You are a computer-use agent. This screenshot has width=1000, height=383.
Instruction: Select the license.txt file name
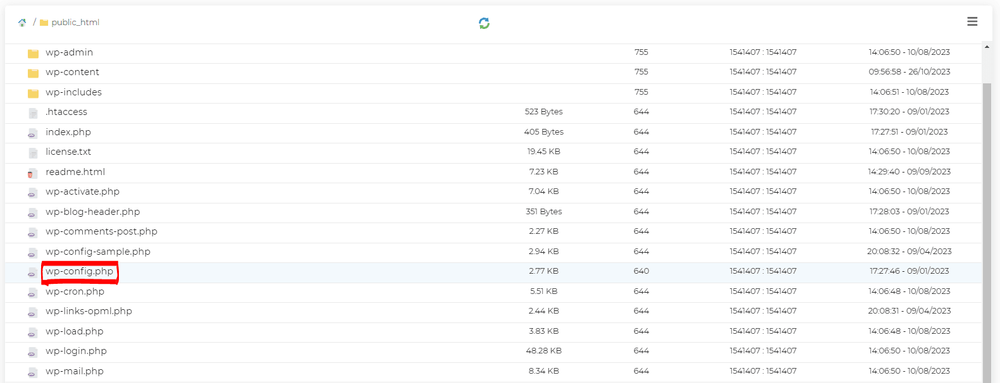68,152
